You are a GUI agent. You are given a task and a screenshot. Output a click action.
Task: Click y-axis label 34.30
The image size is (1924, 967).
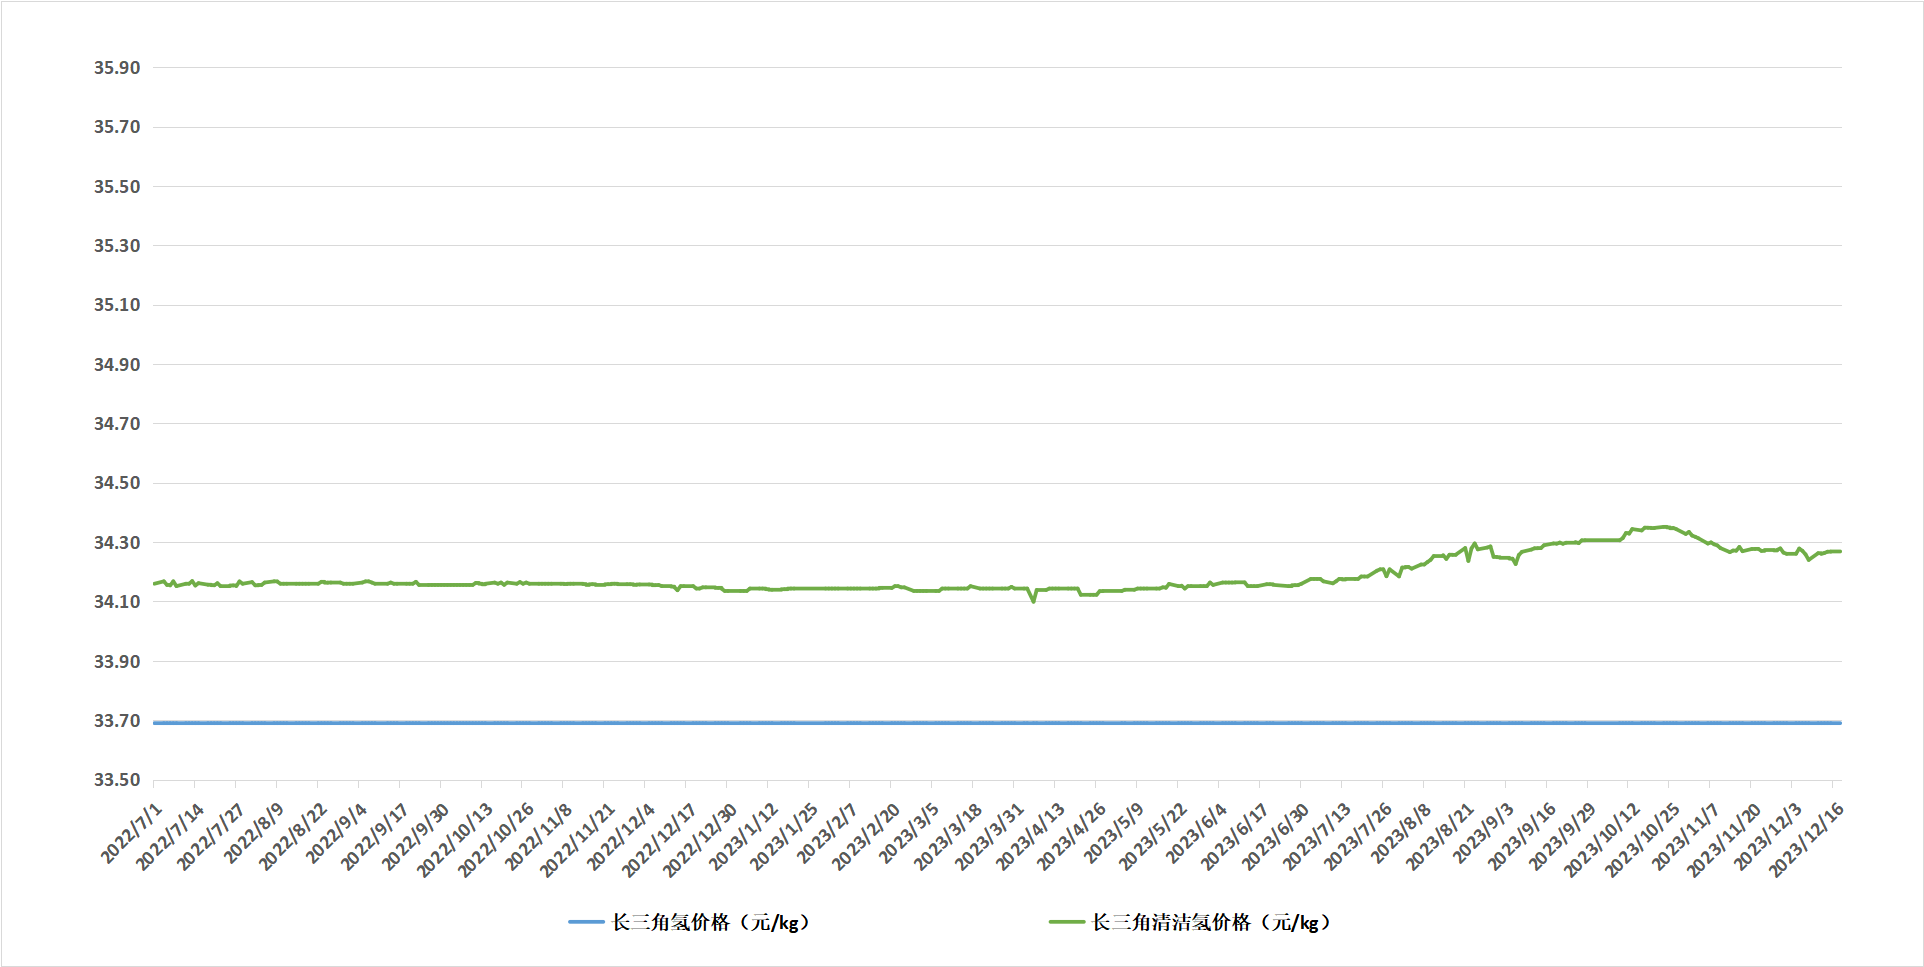tap(117, 543)
